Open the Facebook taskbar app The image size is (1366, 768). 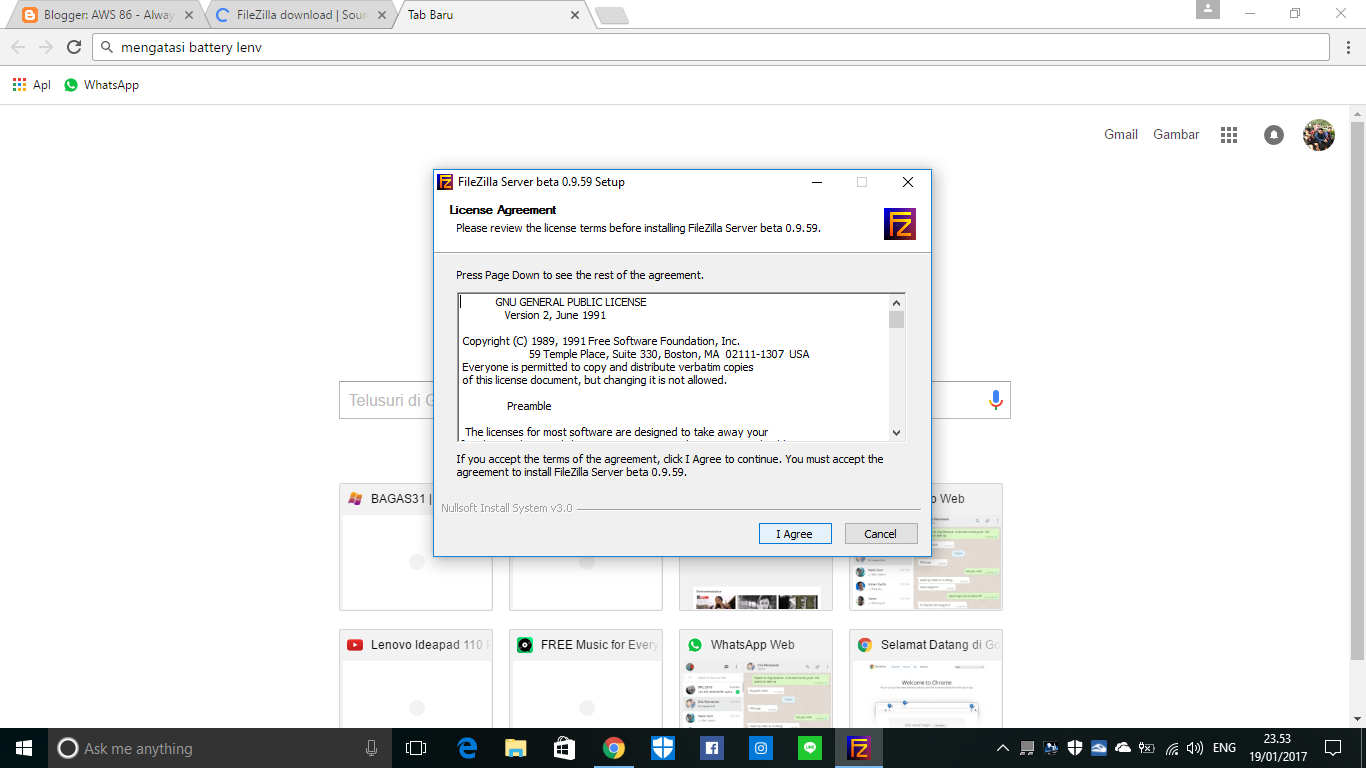click(x=712, y=748)
